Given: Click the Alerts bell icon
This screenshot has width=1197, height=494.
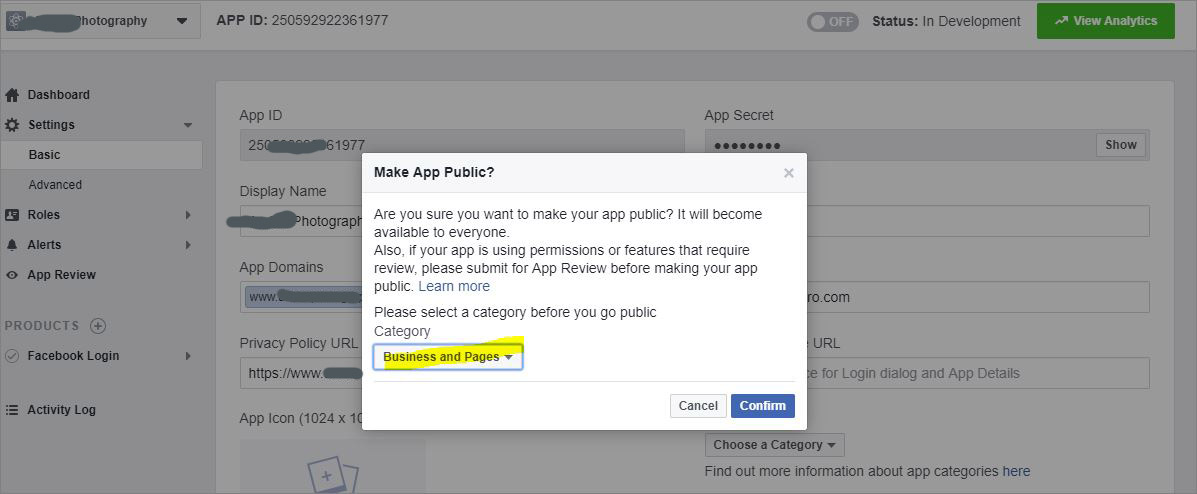Looking at the screenshot, I should tap(11, 245).
